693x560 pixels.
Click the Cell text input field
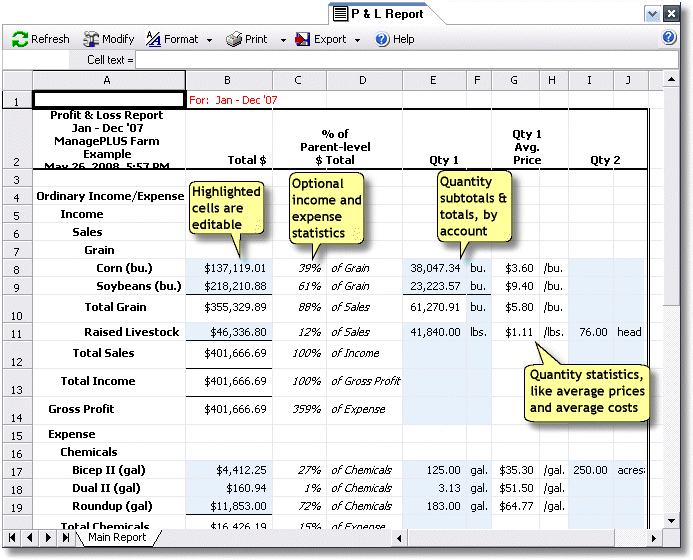click(x=400, y=60)
